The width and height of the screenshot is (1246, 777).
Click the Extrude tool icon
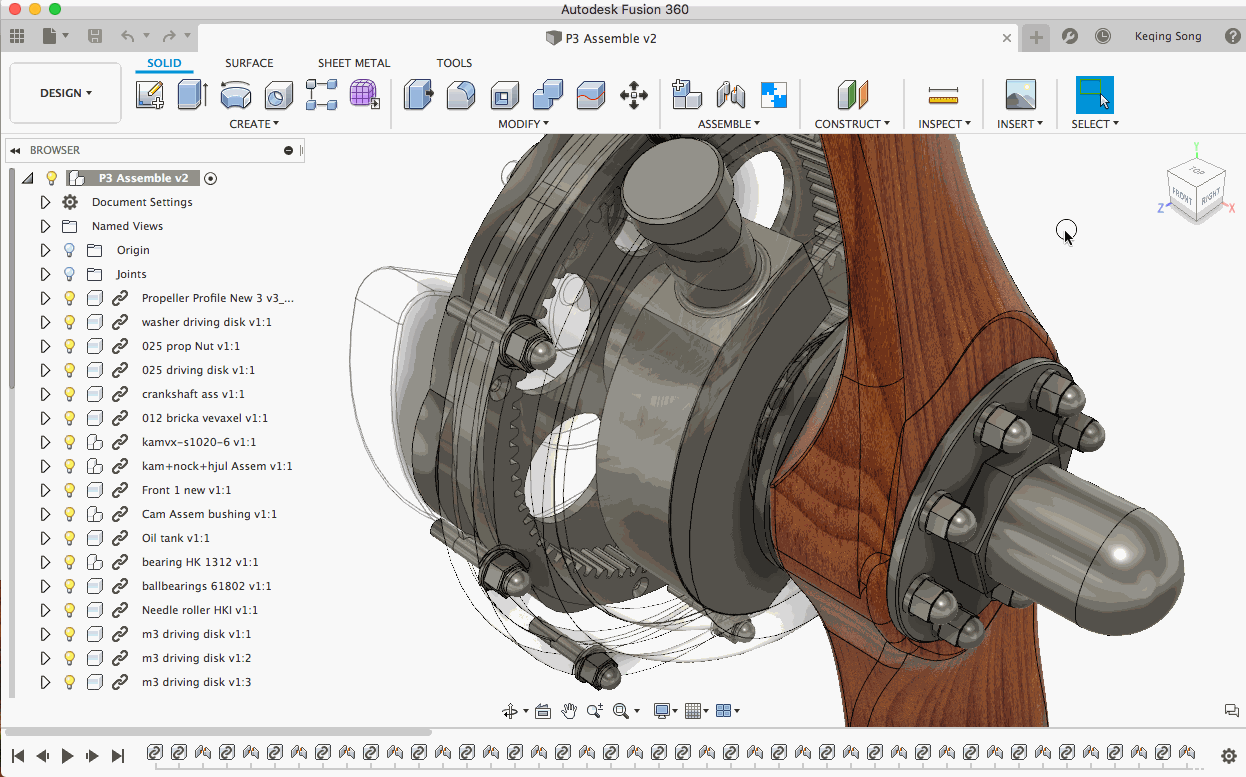tap(192, 95)
